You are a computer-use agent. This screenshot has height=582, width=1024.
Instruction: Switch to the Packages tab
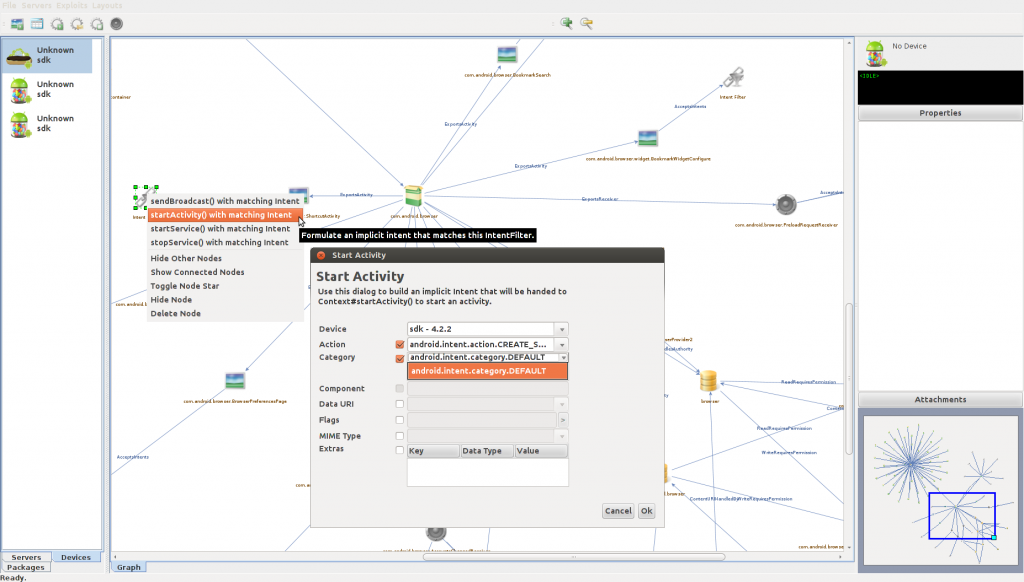(26, 568)
